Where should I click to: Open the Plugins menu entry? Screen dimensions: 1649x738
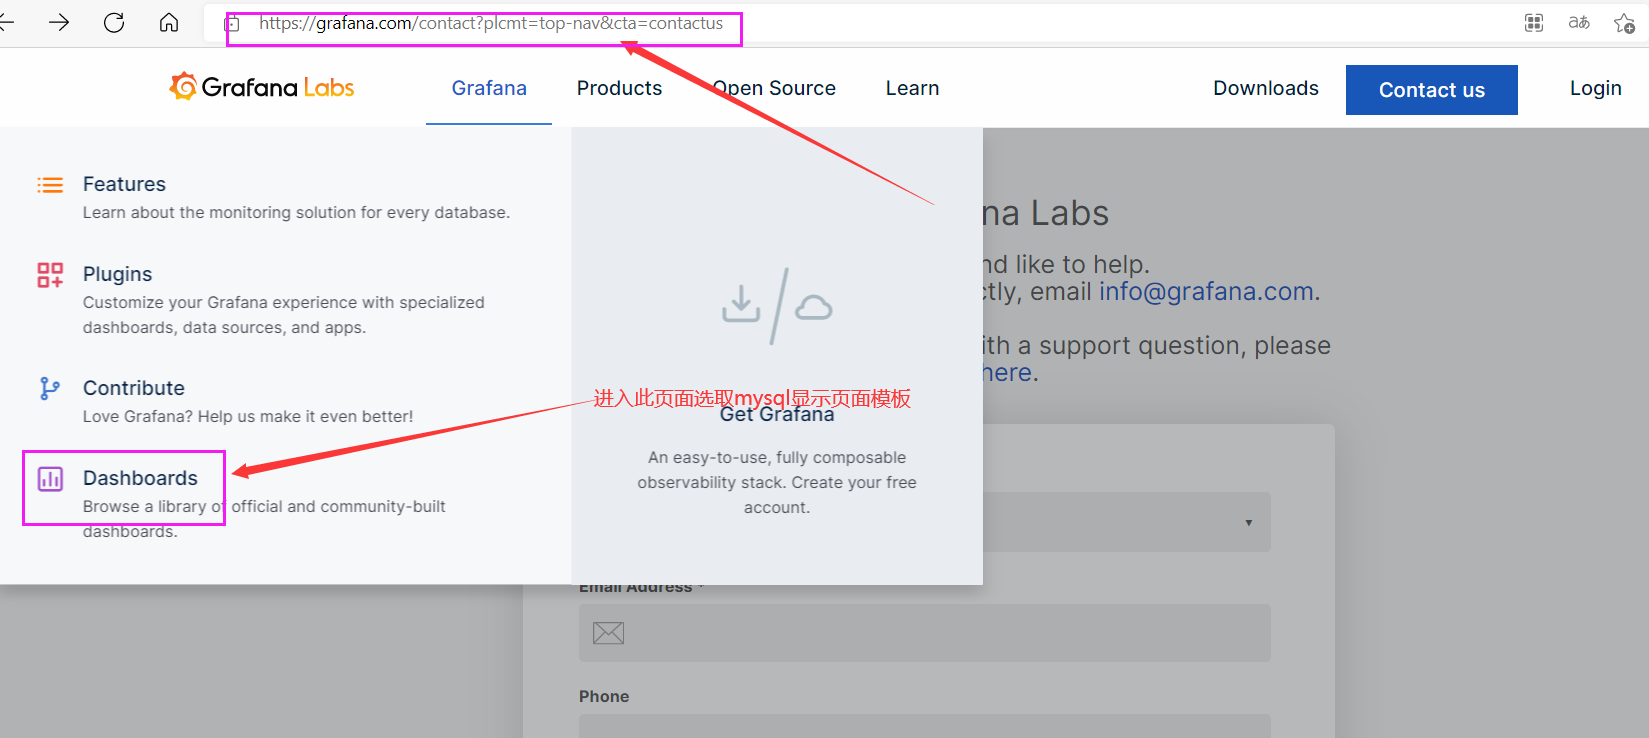pyautogui.click(x=117, y=274)
